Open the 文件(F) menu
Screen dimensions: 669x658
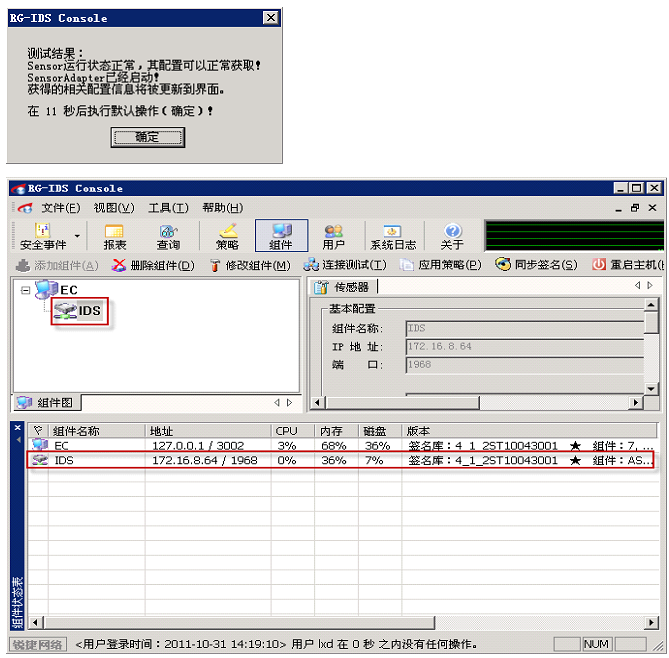click(61, 208)
